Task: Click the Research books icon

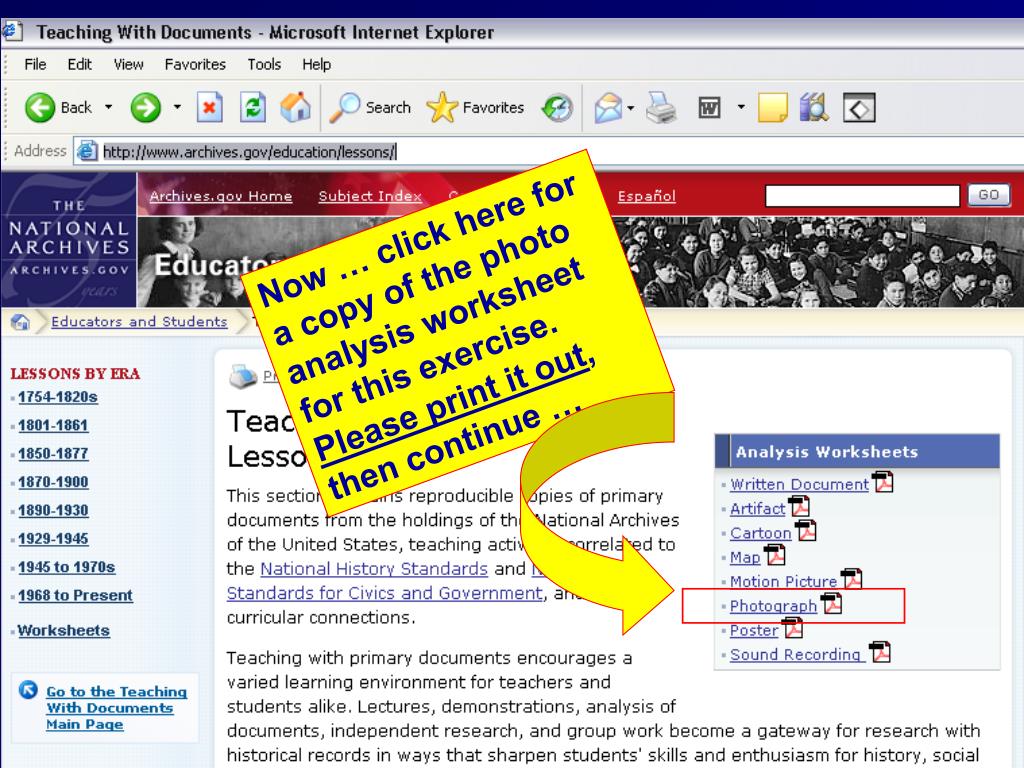Action: click(814, 108)
